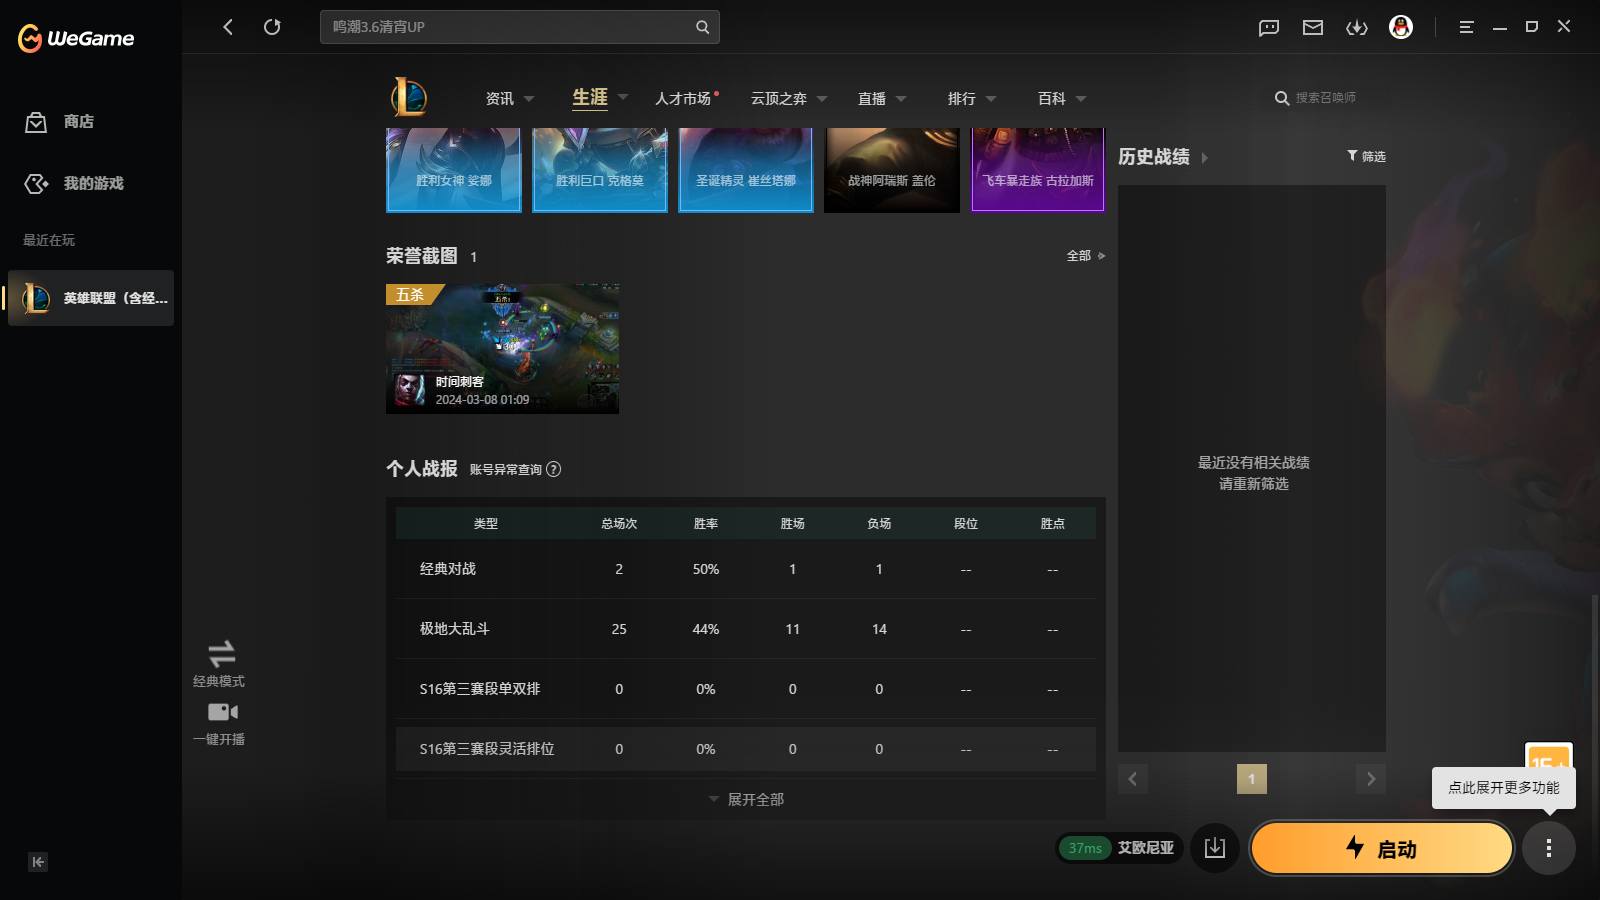The image size is (1600, 900).
Task: Click 账号异常查询 help question icon
Action: (x=554, y=469)
